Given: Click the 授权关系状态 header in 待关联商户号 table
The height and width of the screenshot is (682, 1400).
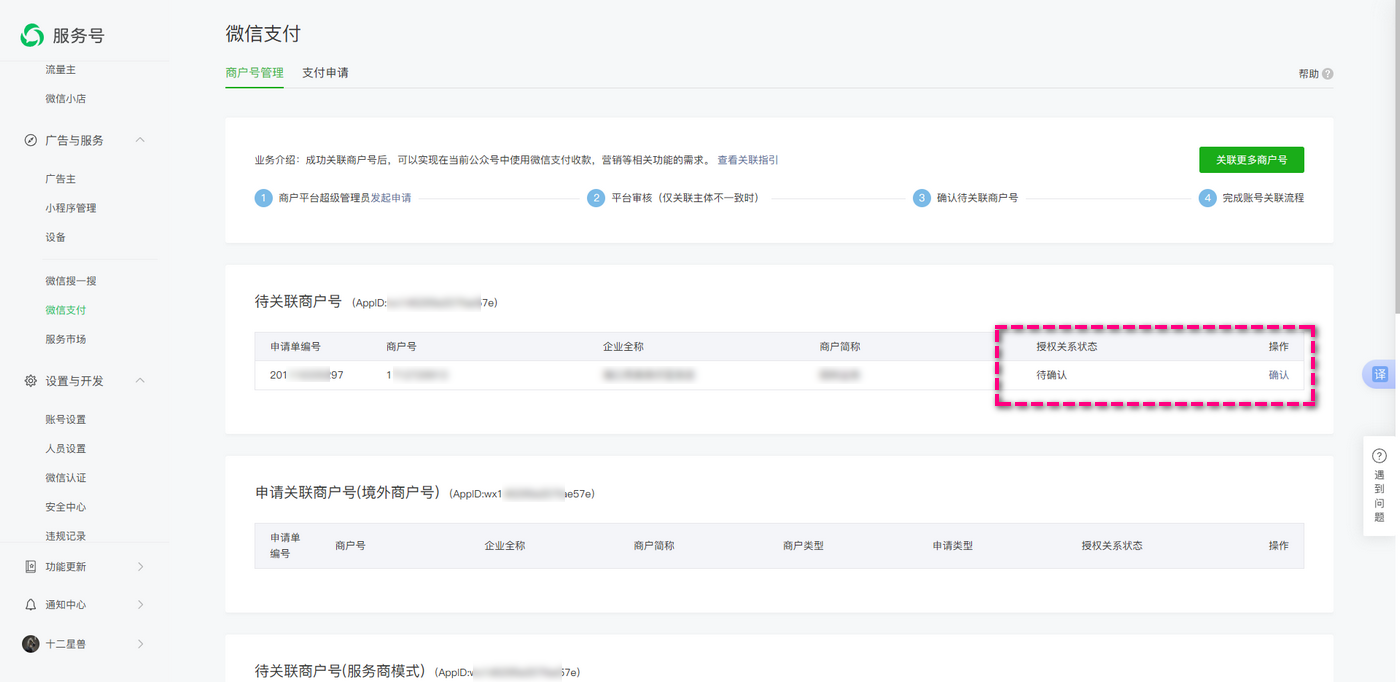Looking at the screenshot, I should [1067, 346].
